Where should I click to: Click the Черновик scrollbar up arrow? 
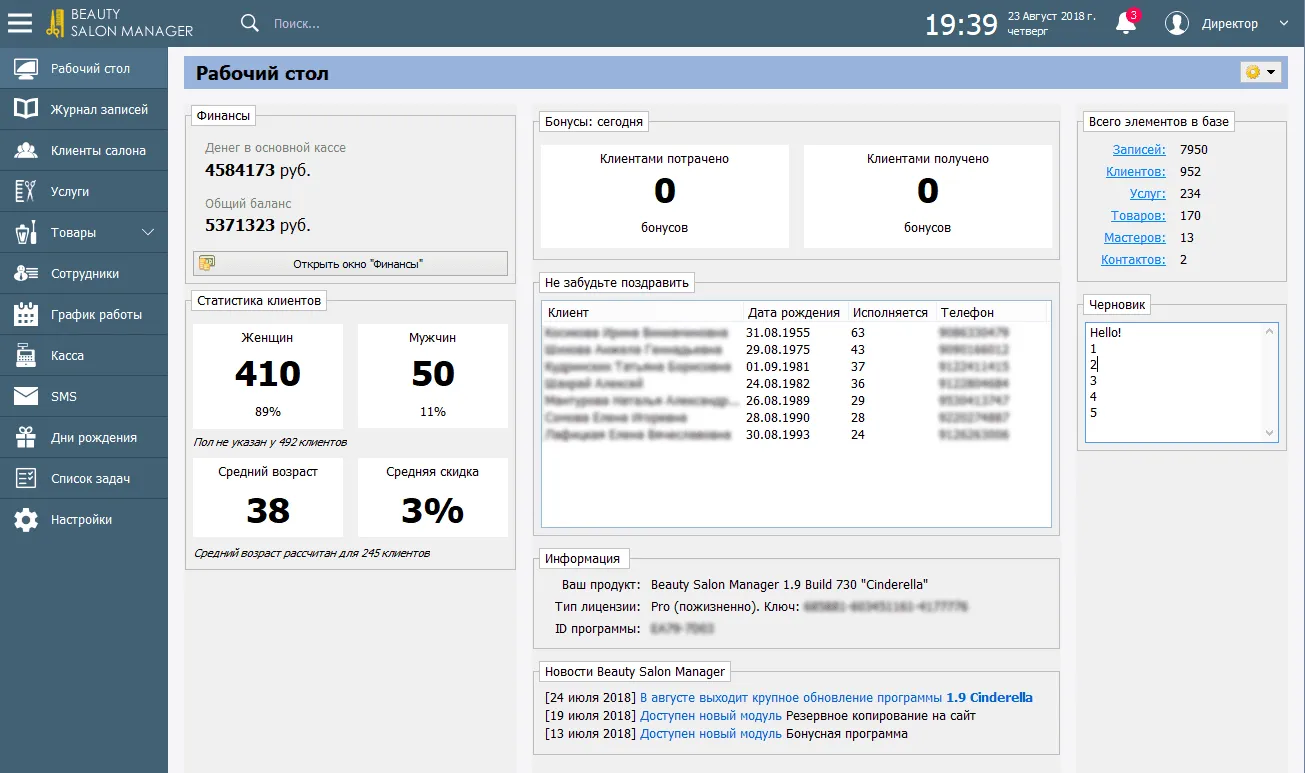[x=1270, y=332]
